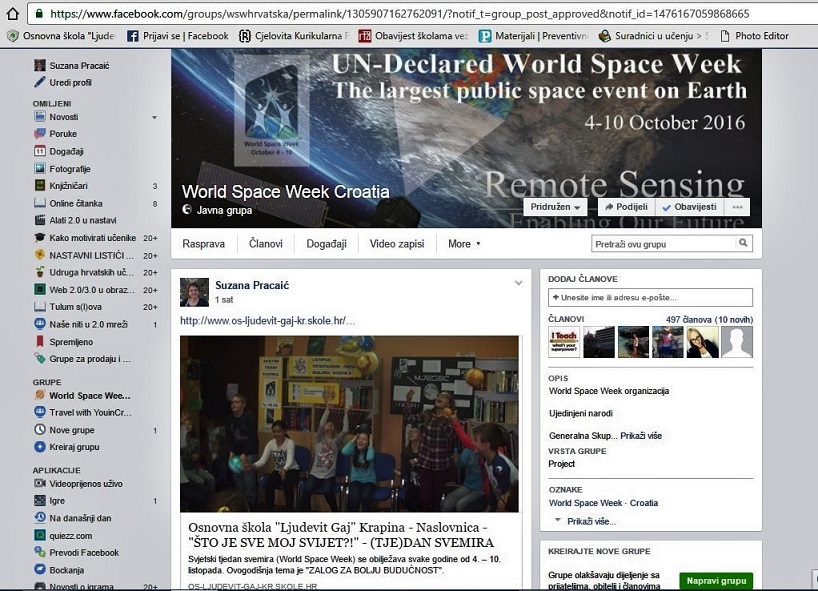
Task: Open Alati 2.0 u nastavi icon
Action: pos(40,220)
